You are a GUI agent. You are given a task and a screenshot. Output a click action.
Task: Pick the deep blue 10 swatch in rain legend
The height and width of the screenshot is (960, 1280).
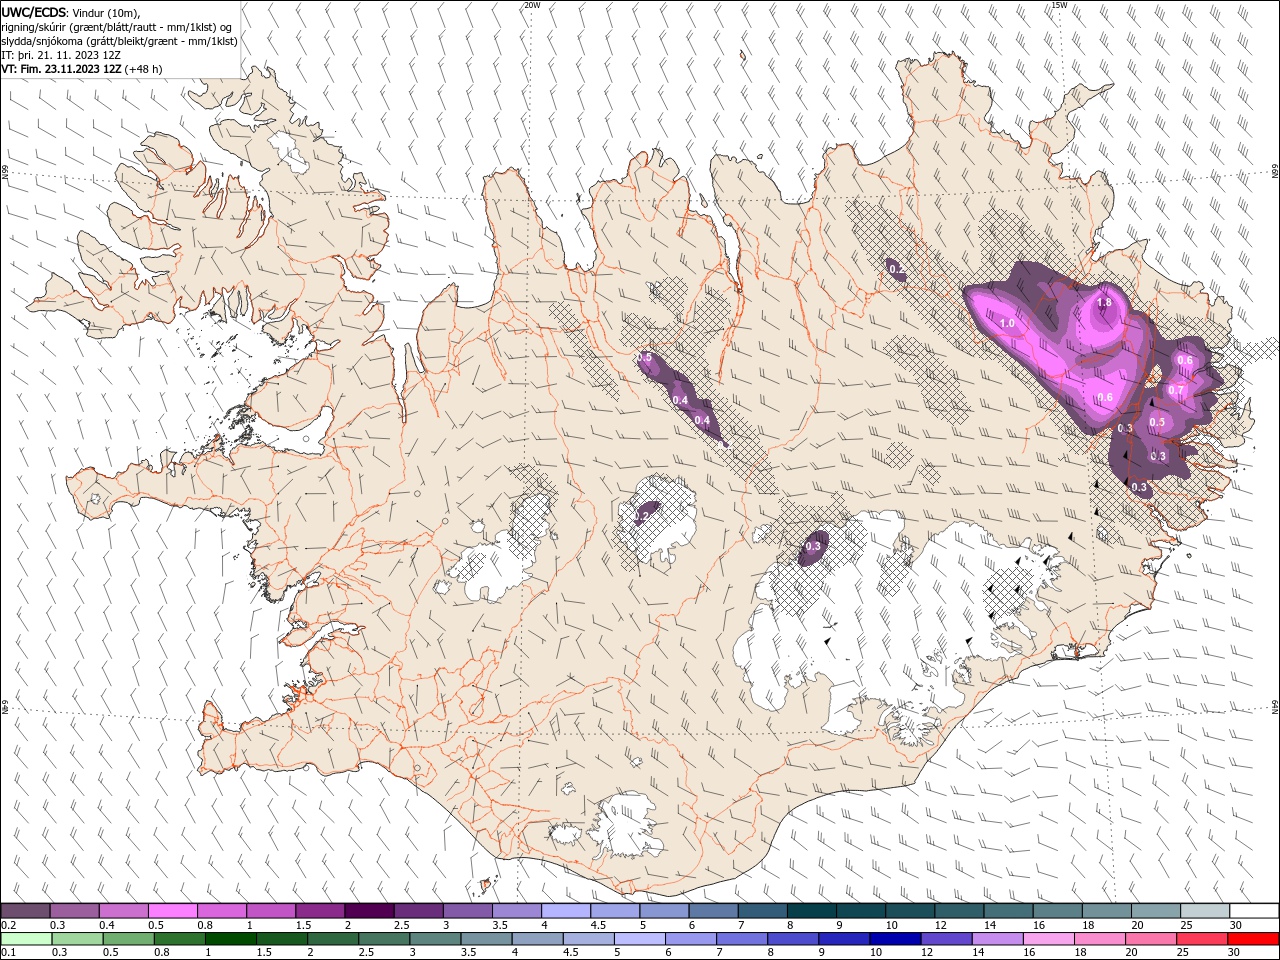pyautogui.click(x=894, y=939)
